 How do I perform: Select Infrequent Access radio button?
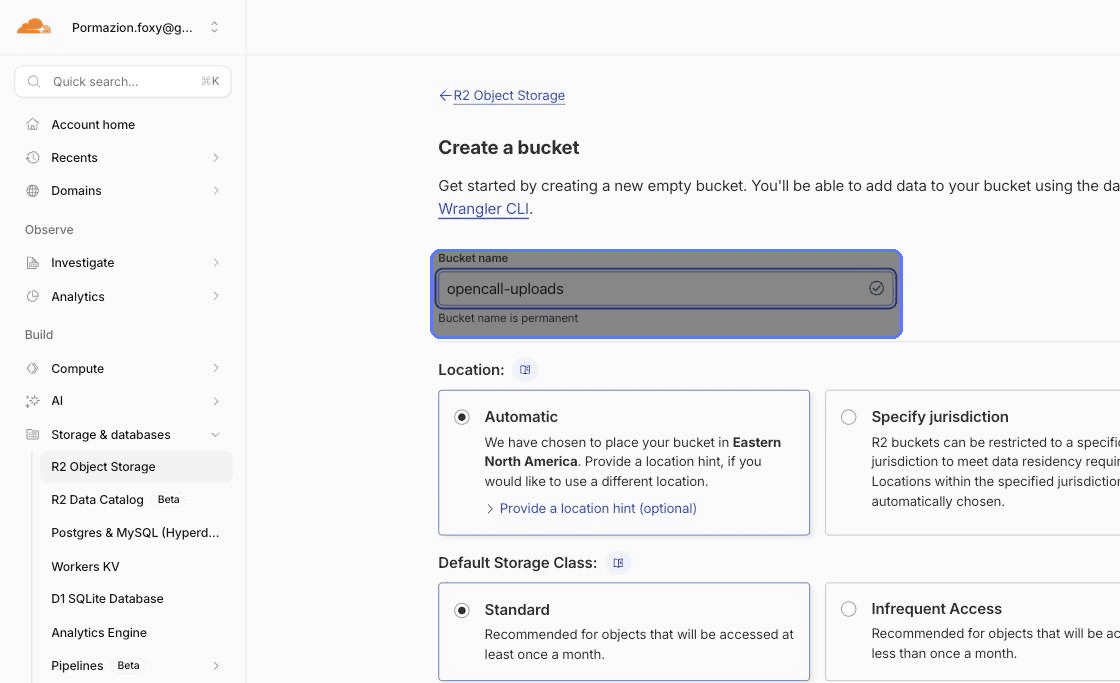[849, 609]
